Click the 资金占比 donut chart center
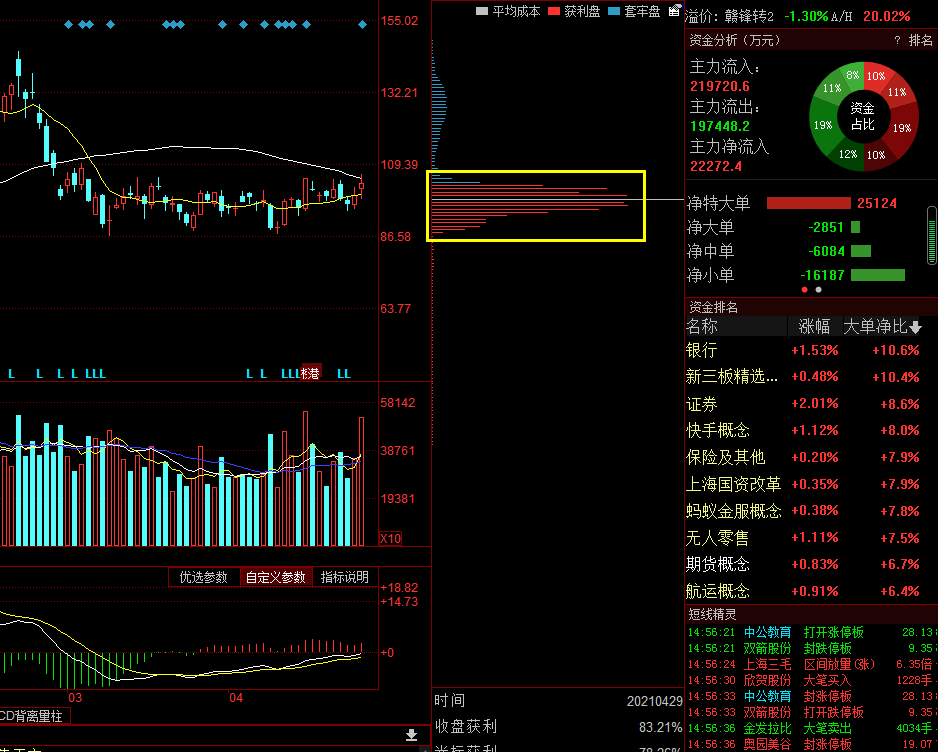Image resolution: width=938 pixels, height=752 pixels. click(x=862, y=116)
